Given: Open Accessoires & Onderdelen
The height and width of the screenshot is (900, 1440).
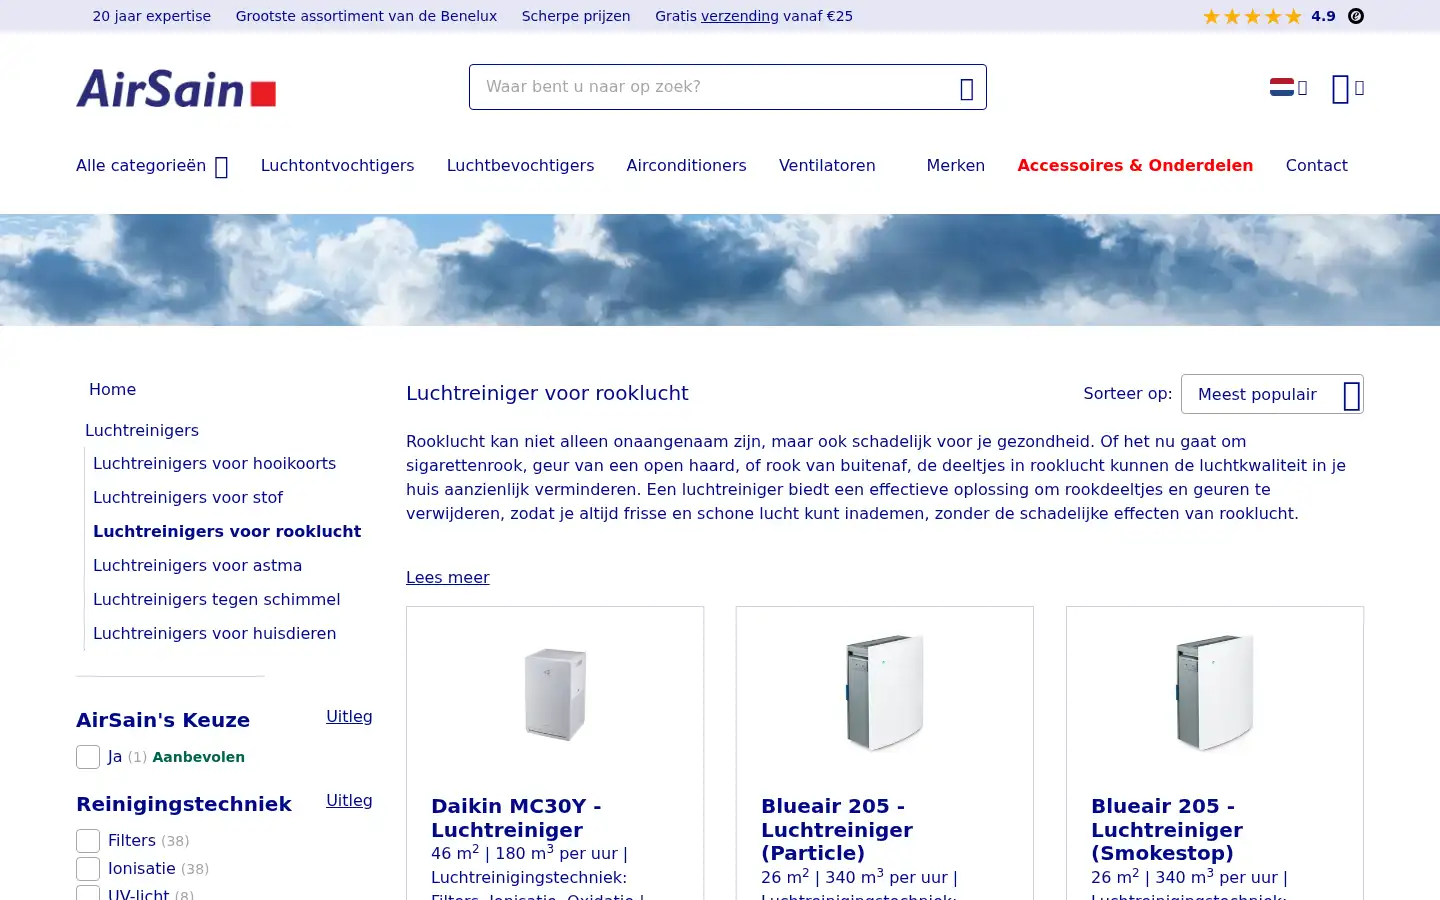Looking at the screenshot, I should (x=1135, y=166).
